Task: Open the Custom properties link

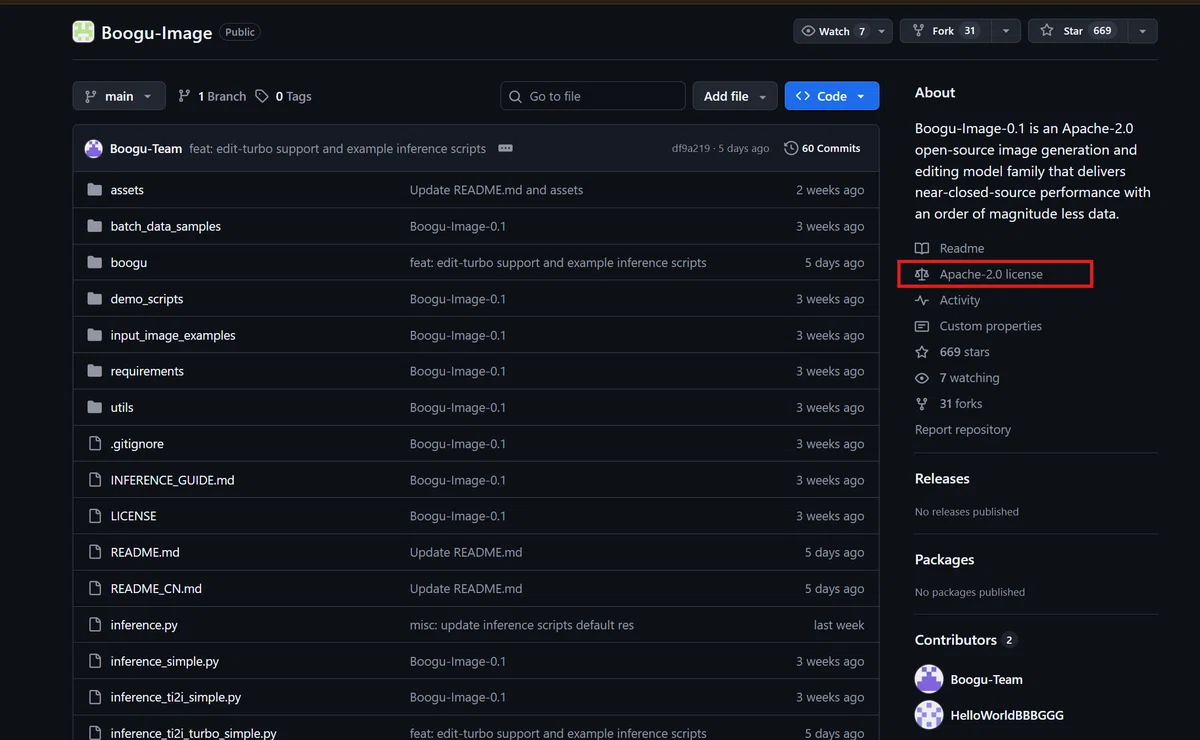Action: (991, 326)
